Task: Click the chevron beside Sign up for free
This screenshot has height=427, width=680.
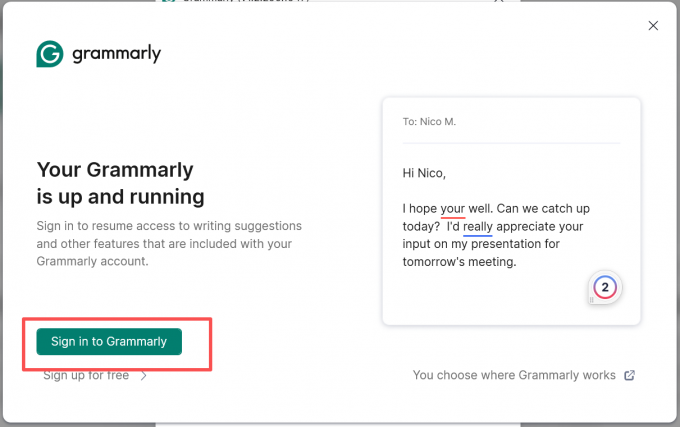Action: point(144,375)
